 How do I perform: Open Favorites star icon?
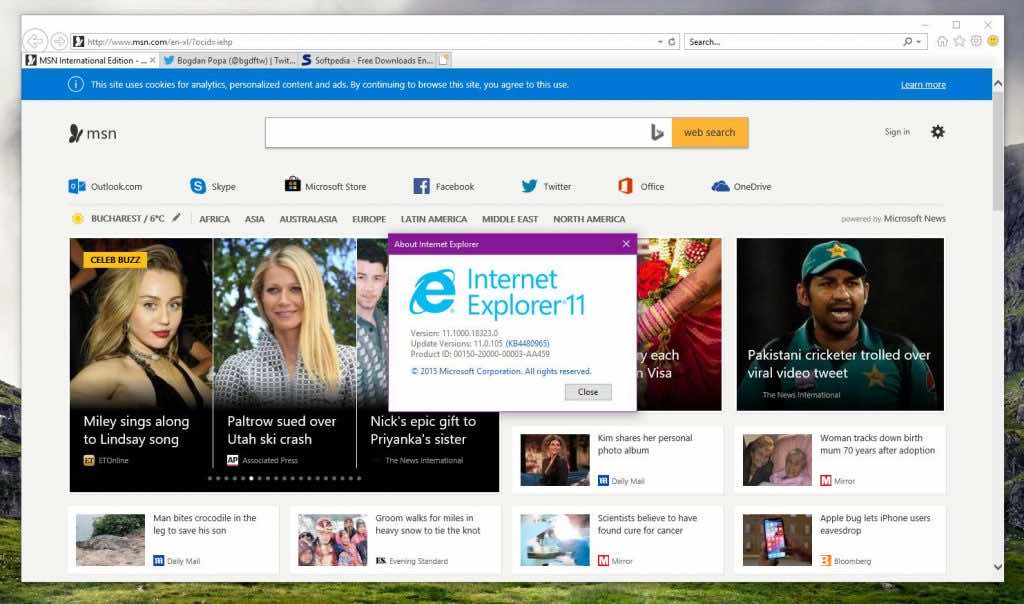pos(959,41)
